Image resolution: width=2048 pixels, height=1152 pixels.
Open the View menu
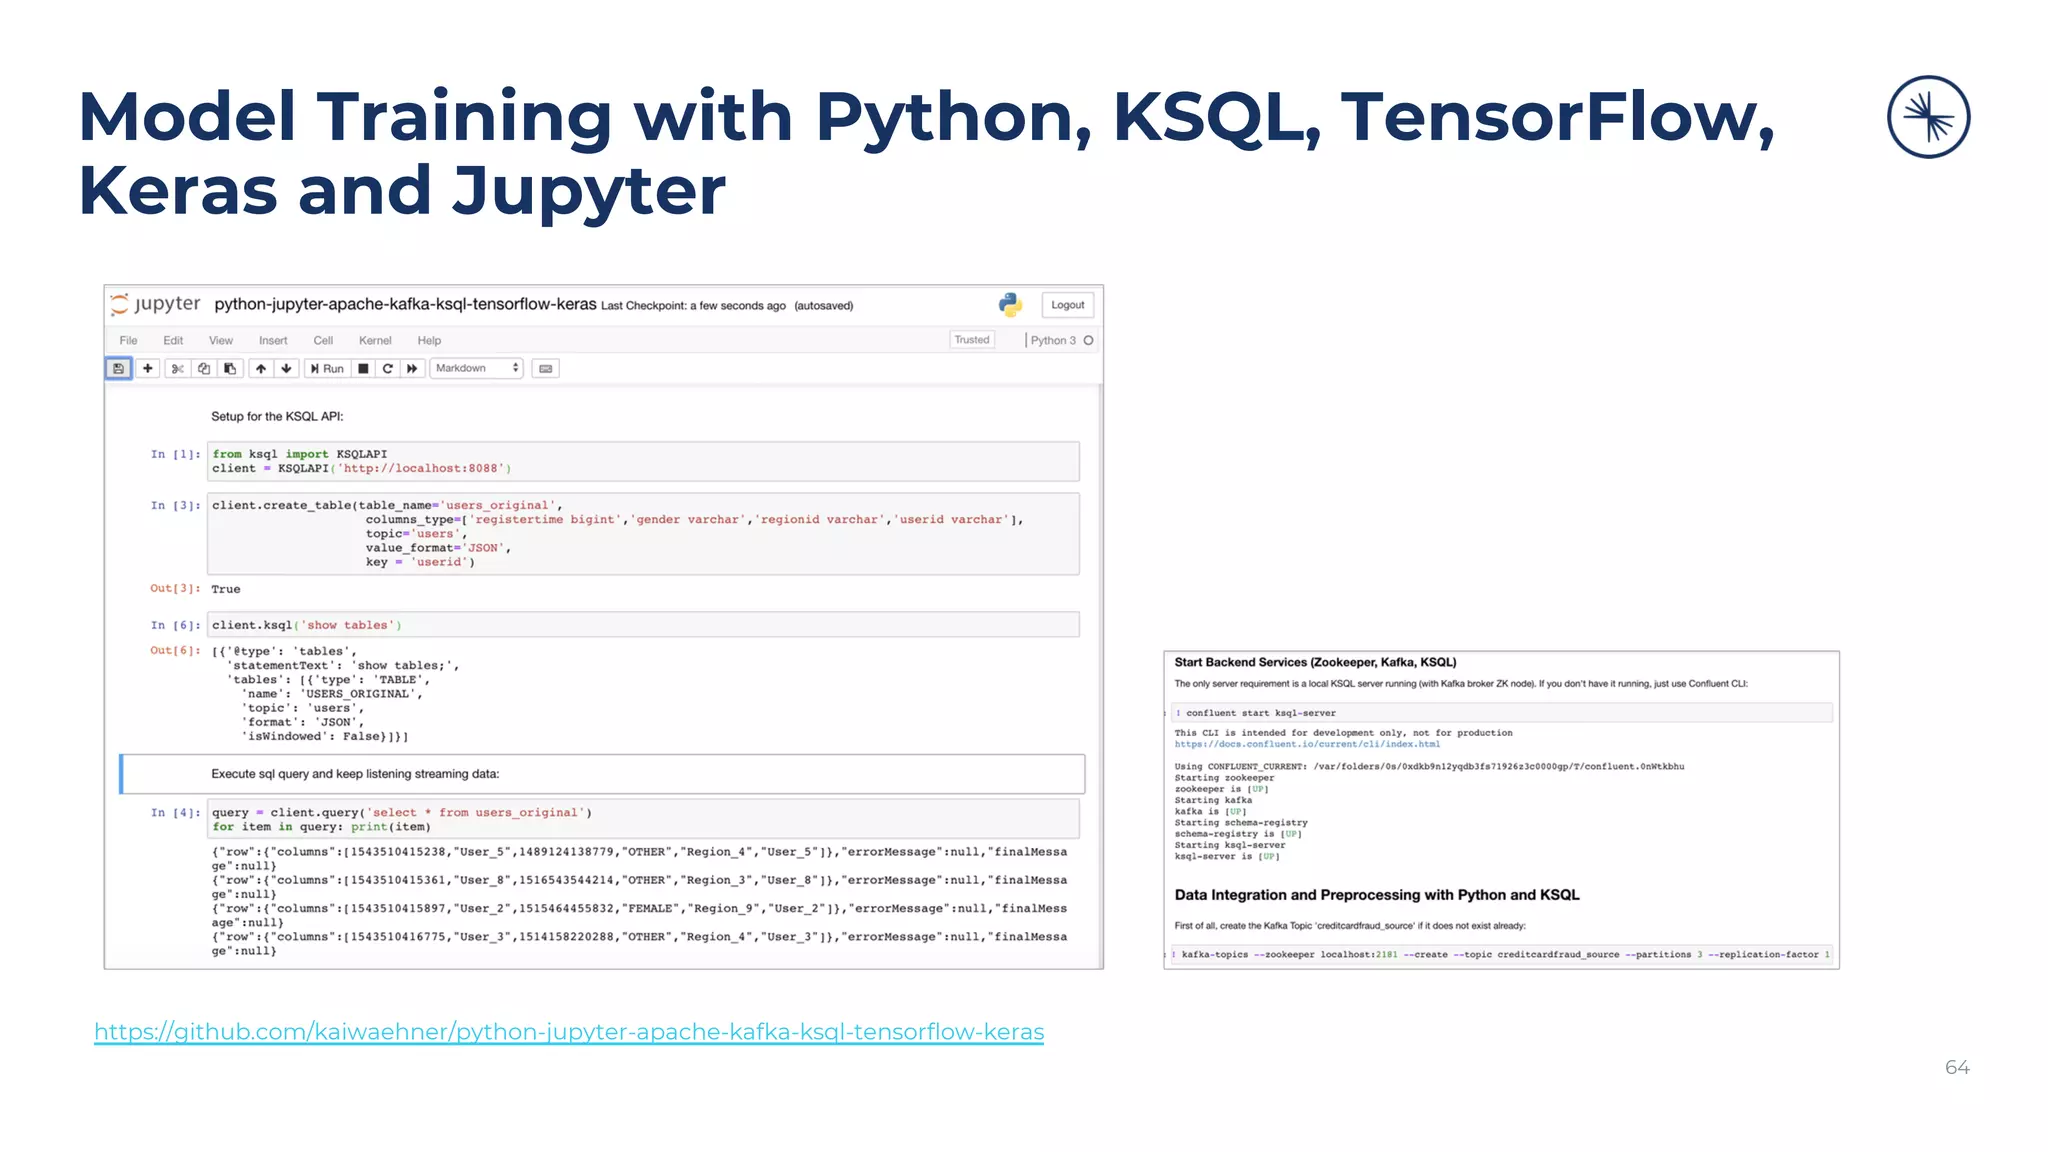tap(221, 341)
